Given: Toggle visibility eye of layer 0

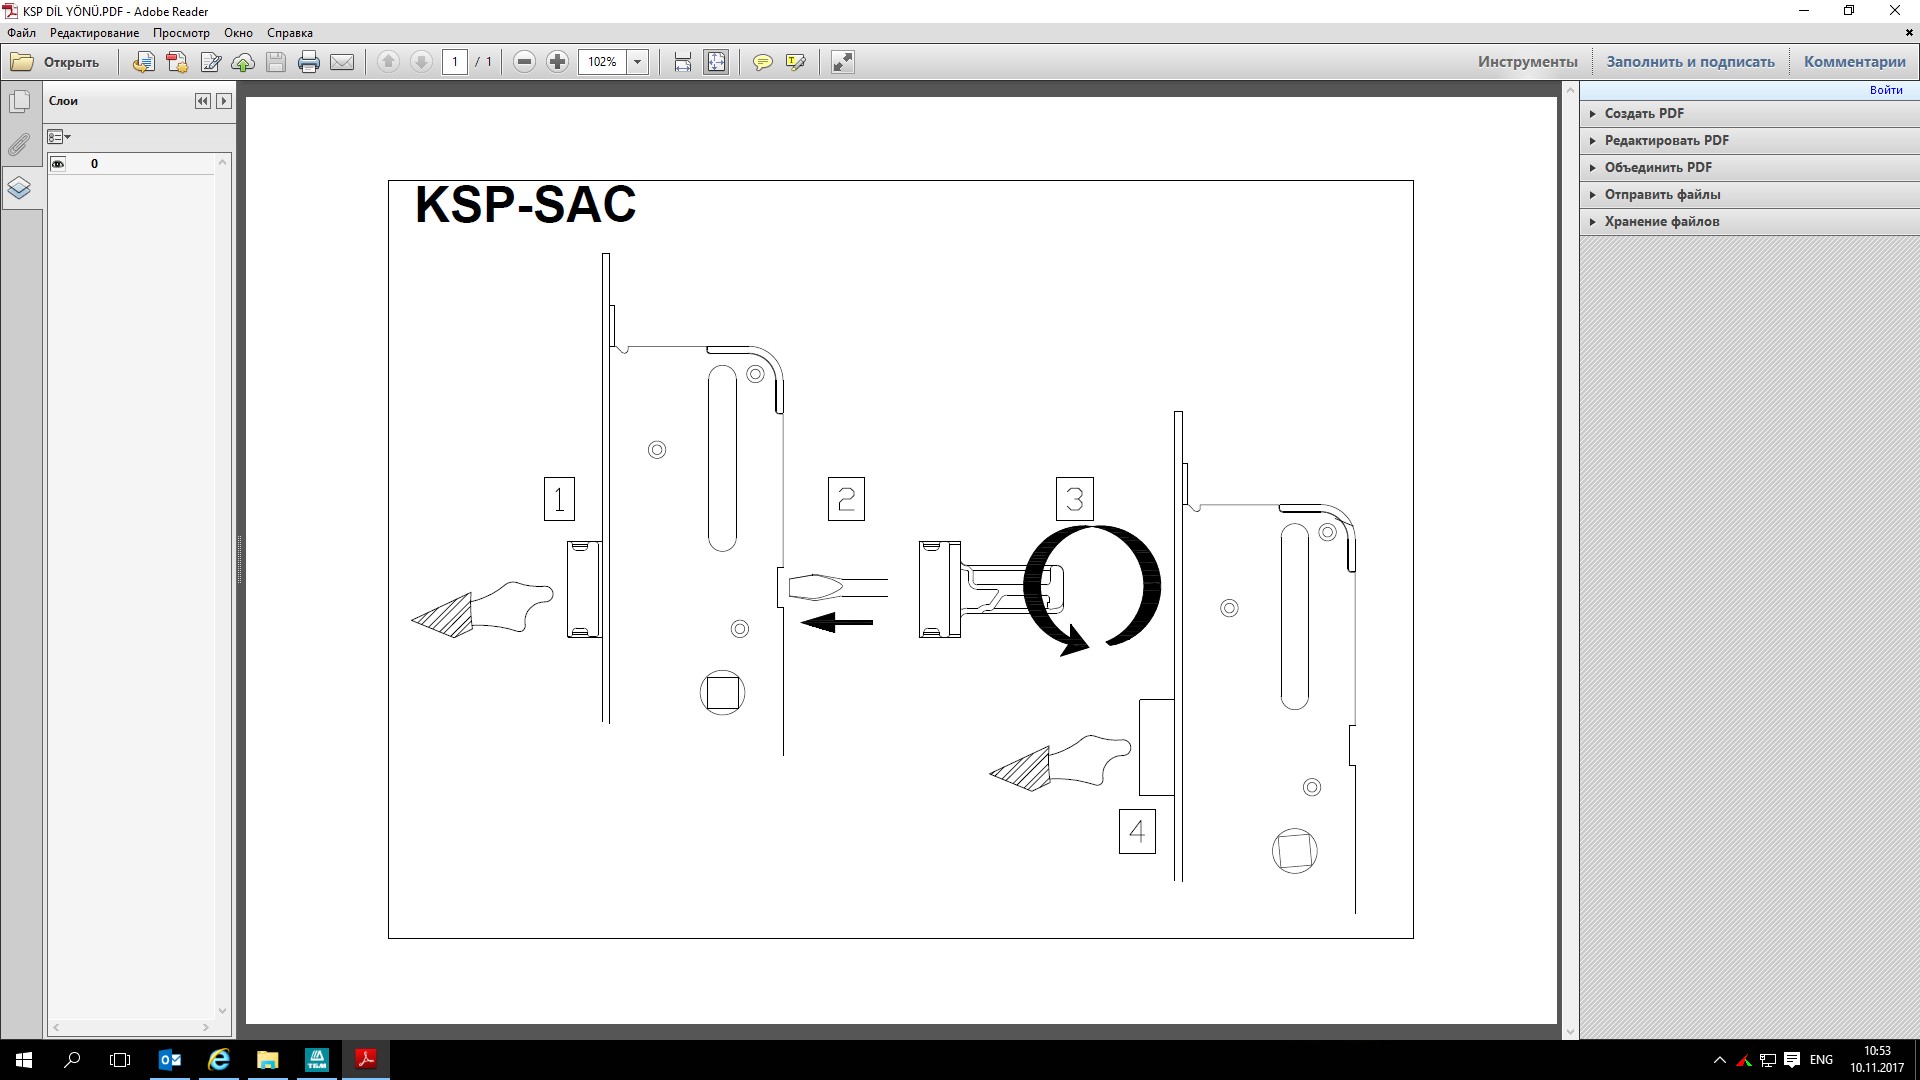Looking at the screenshot, I should coord(58,164).
